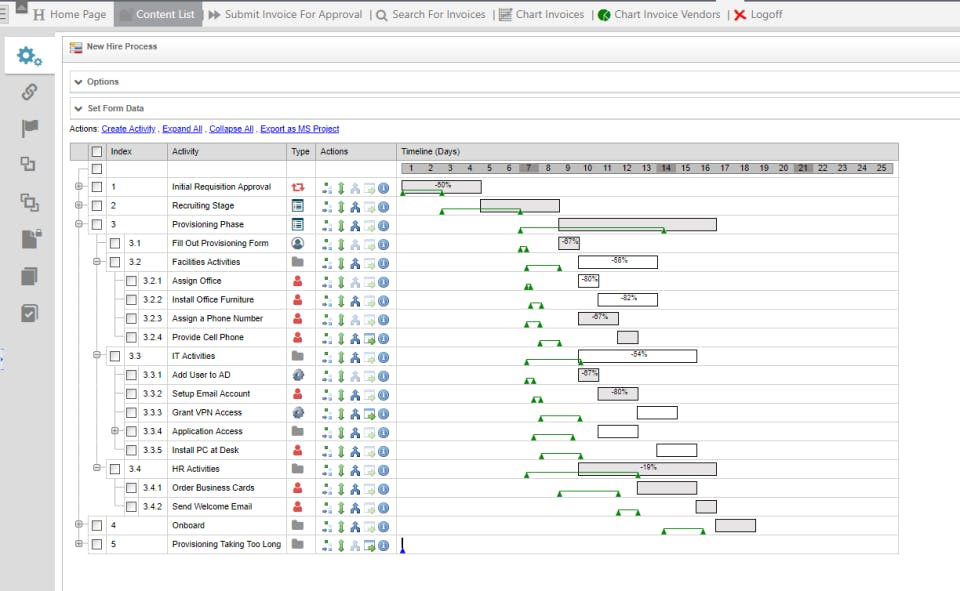
Task: Click the type icon for Add User to AD
Action: (297, 375)
